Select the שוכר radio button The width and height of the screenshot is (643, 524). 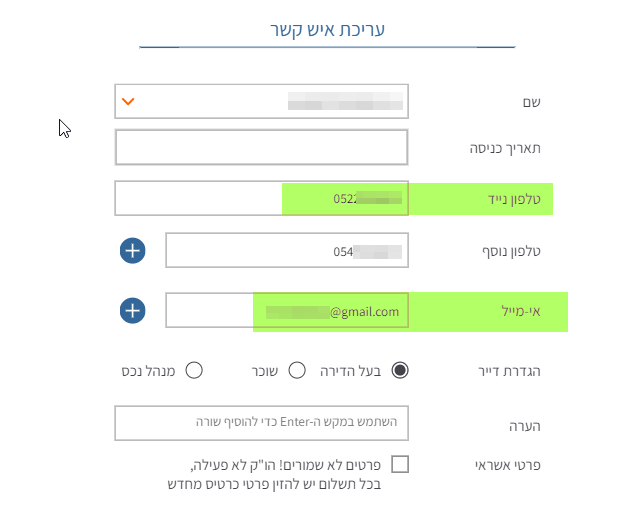click(297, 370)
